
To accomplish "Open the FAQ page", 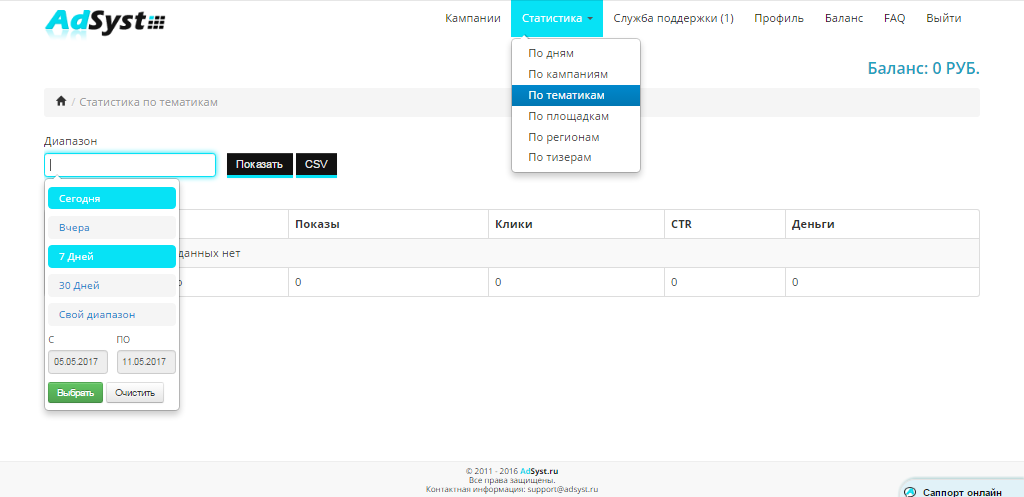I will click(x=894, y=18).
